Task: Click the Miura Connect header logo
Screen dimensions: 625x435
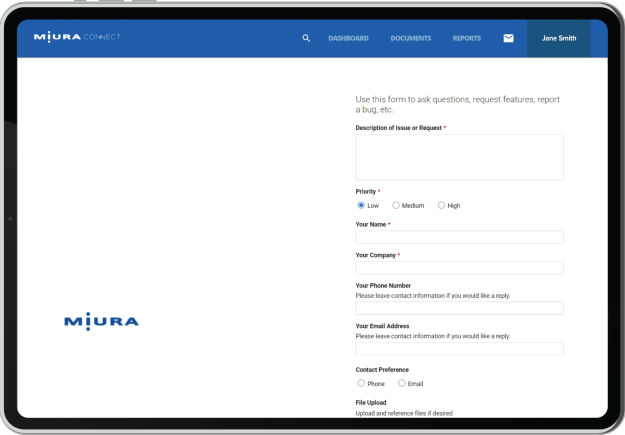Action: coord(77,37)
